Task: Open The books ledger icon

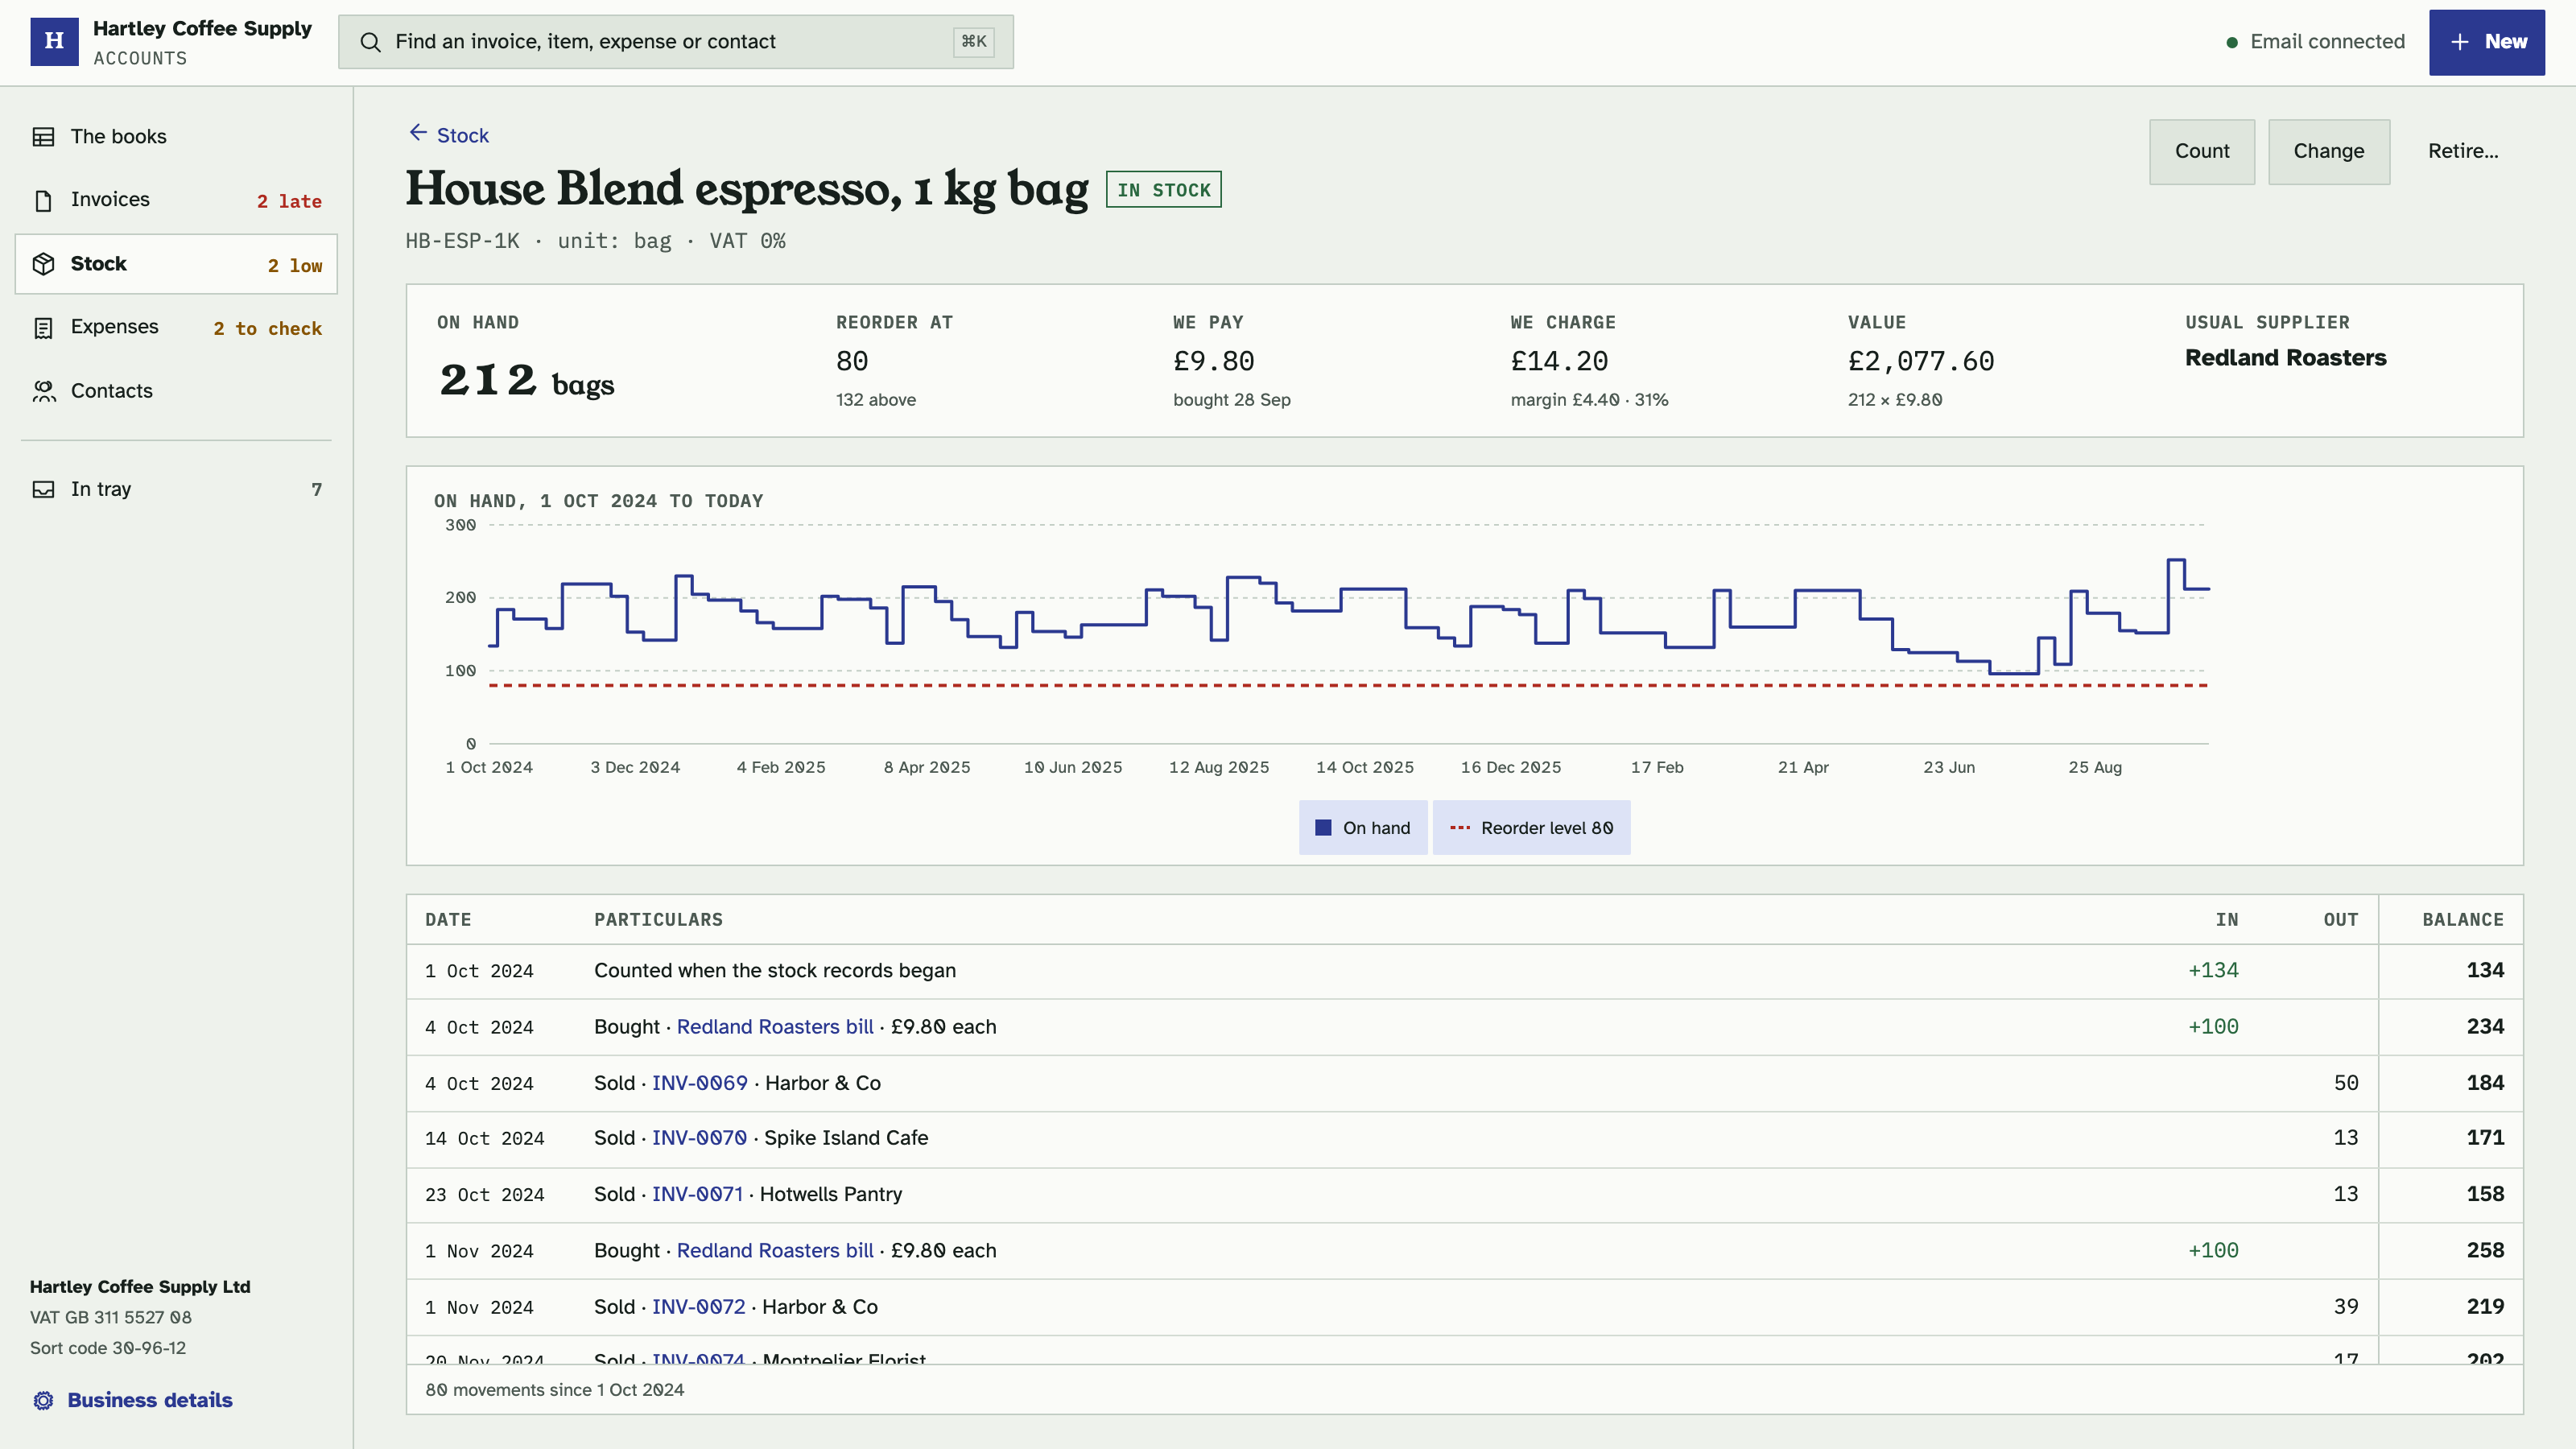Action: point(43,137)
